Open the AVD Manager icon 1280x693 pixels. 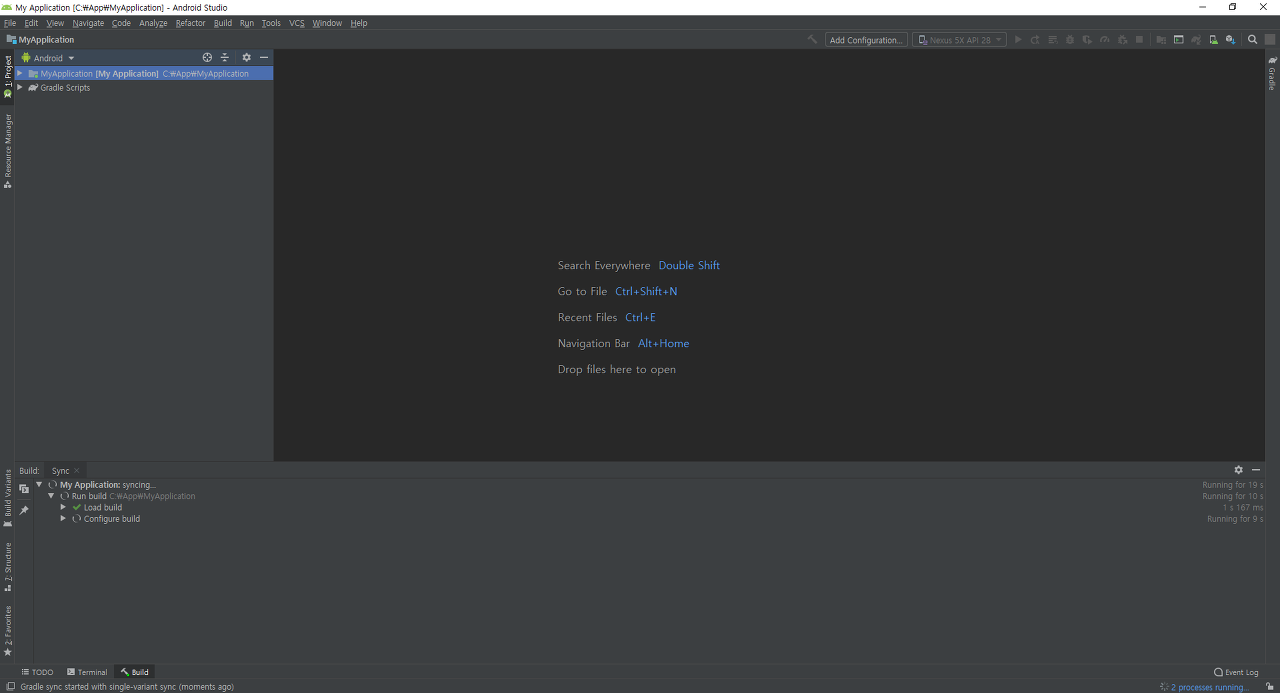(x=1213, y=40)
